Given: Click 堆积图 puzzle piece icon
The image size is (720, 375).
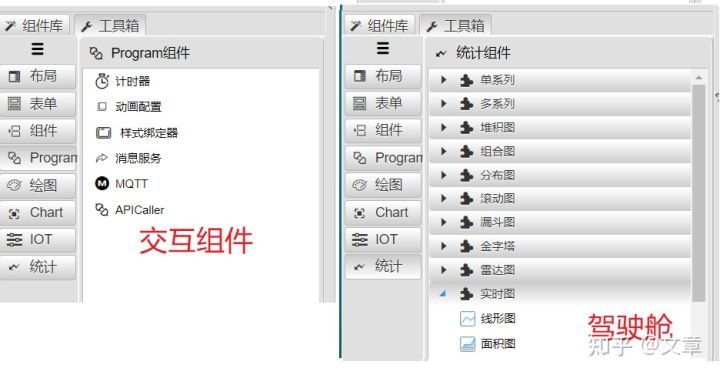Looking at the screenshot, I should pos(467,128).
